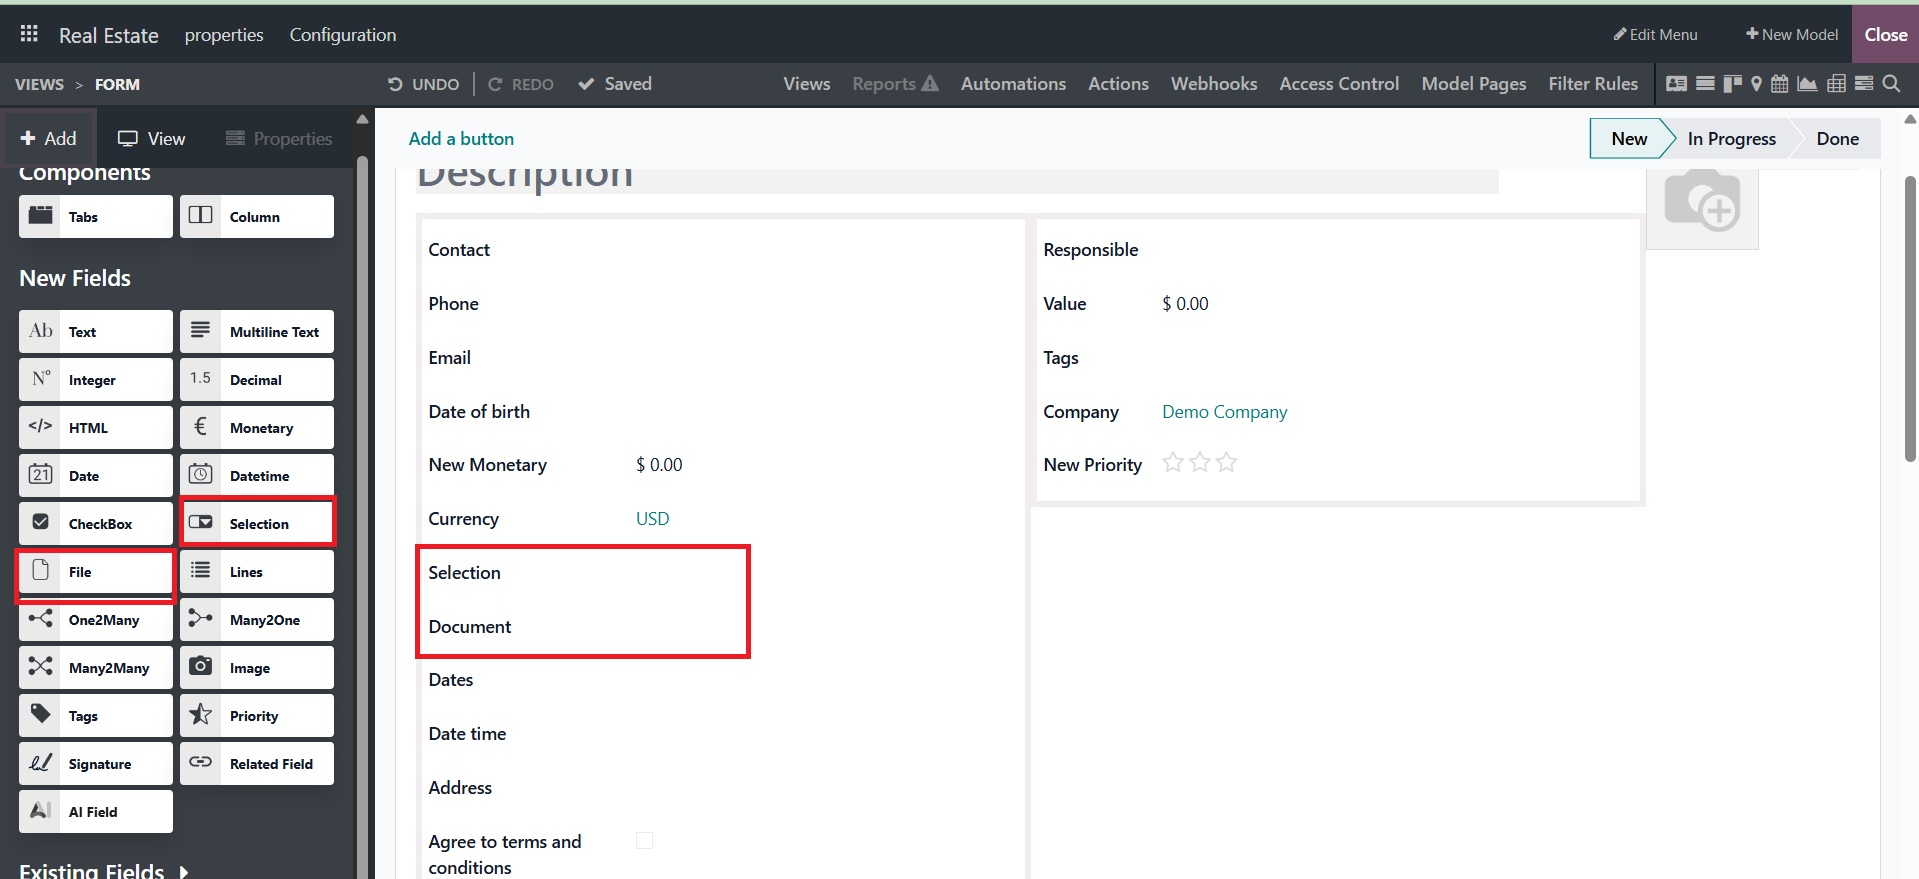Open the Pivot table view icon
This screenshot has width=1919, height=879.
click(x=1836, y=84)
